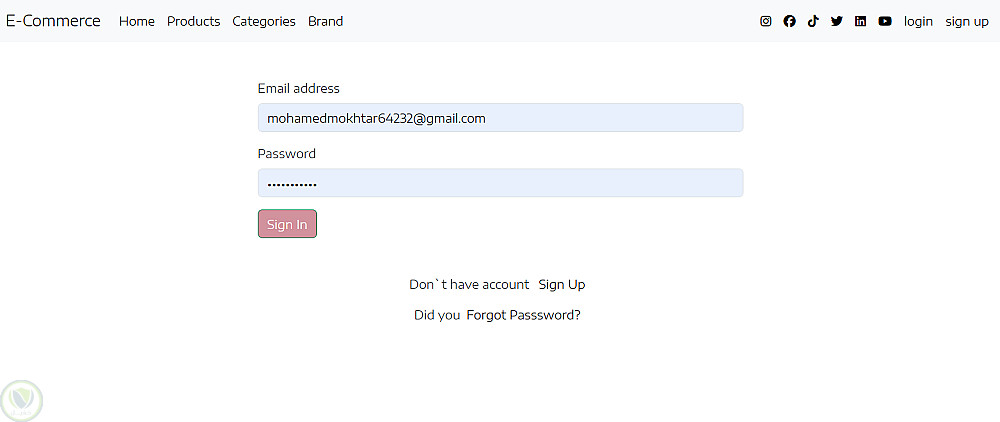The width and height of the screenshot is (1000, 422).
Task: Select Categories in the navigation bar
Action: [x=264, y=21]
